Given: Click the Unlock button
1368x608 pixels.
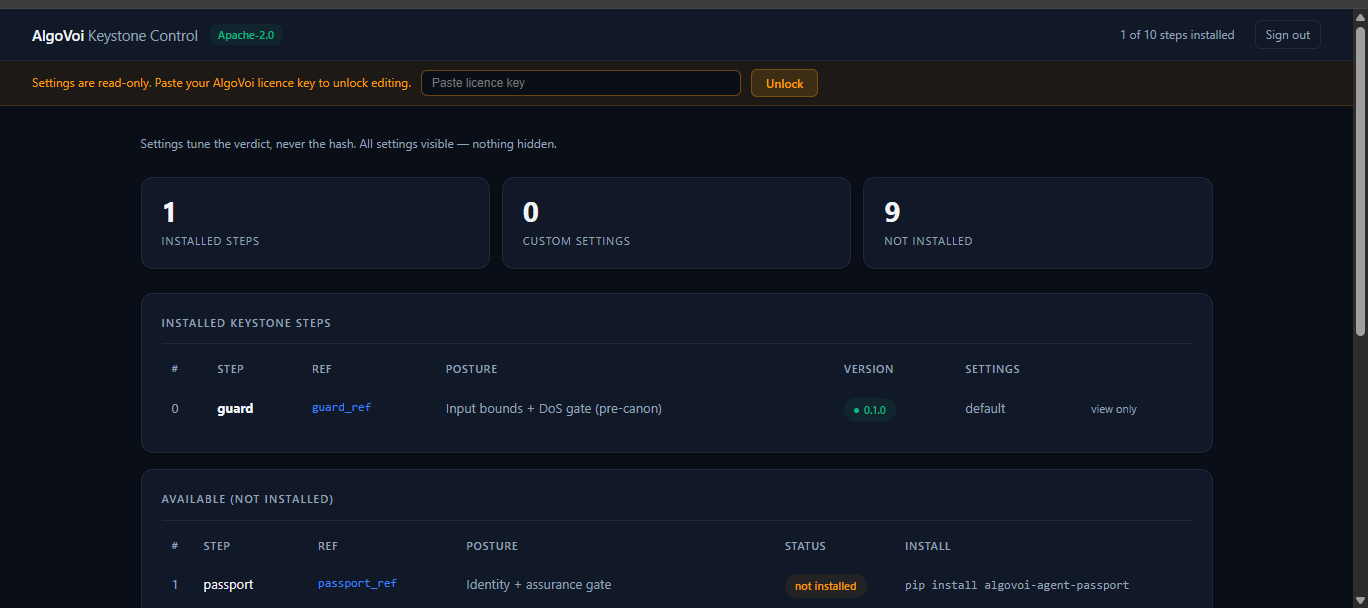Looking at the screenshot, I should 784,83.
